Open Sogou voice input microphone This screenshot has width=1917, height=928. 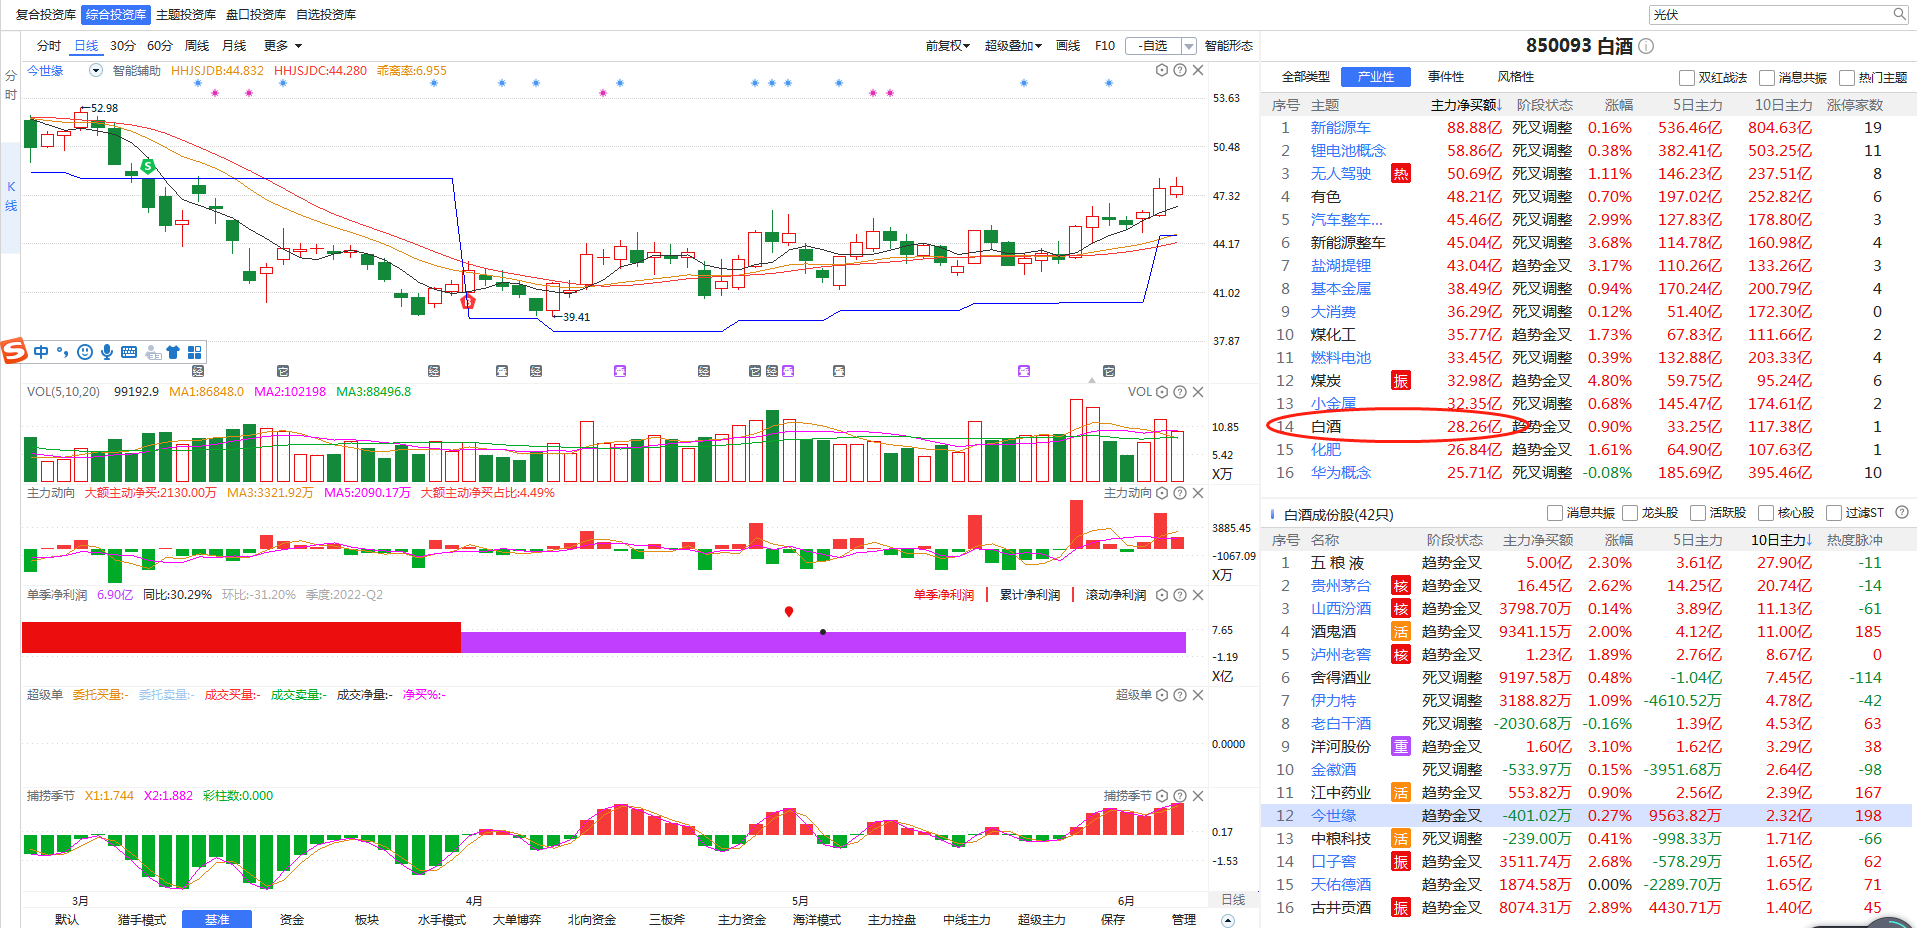point(107,352)
